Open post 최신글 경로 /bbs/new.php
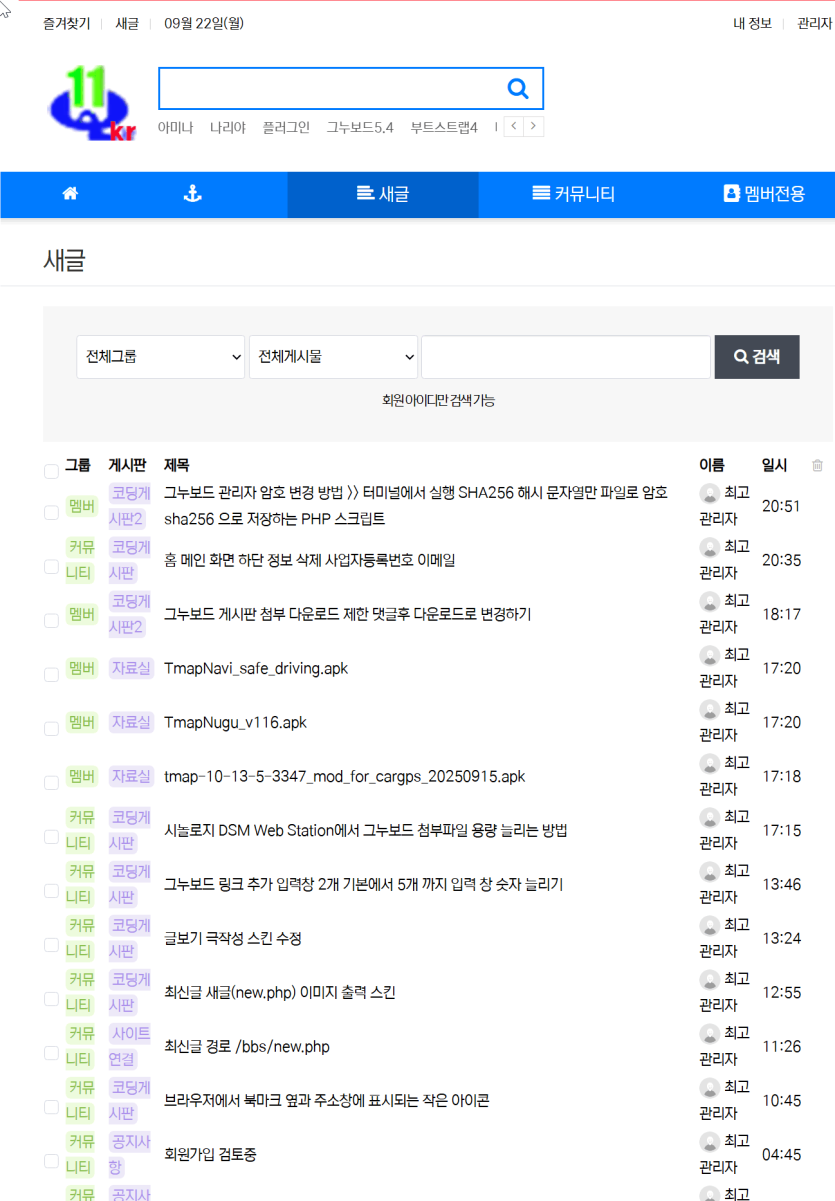The image size is (835, 1201). click(x=247, y=1046)
